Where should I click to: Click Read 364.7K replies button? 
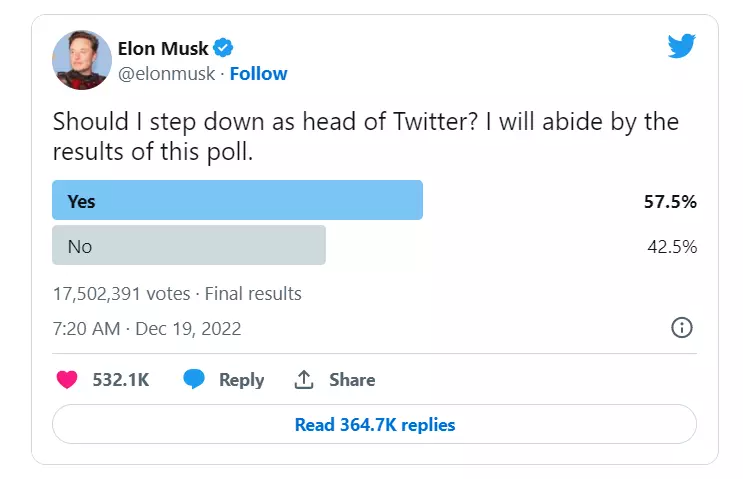point(374,425)
